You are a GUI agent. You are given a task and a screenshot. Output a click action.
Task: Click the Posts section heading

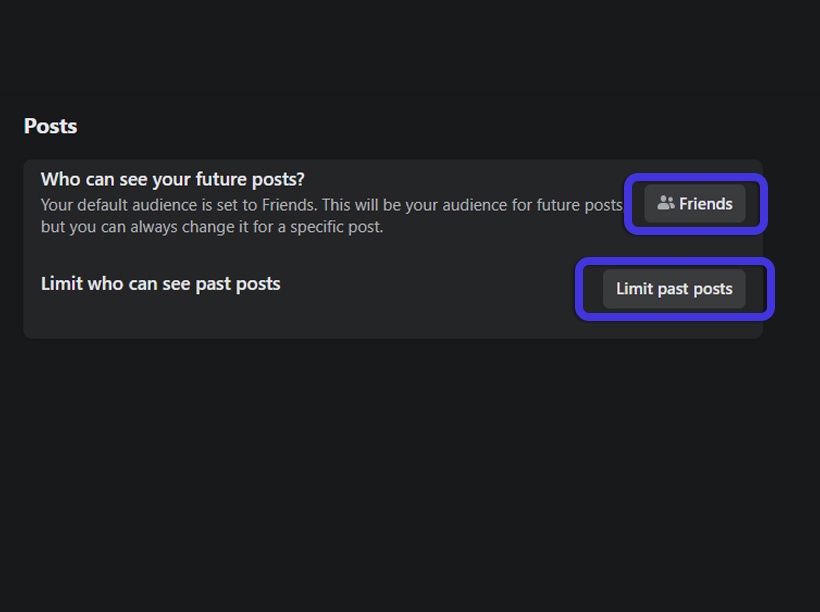[x=50, y=126]
